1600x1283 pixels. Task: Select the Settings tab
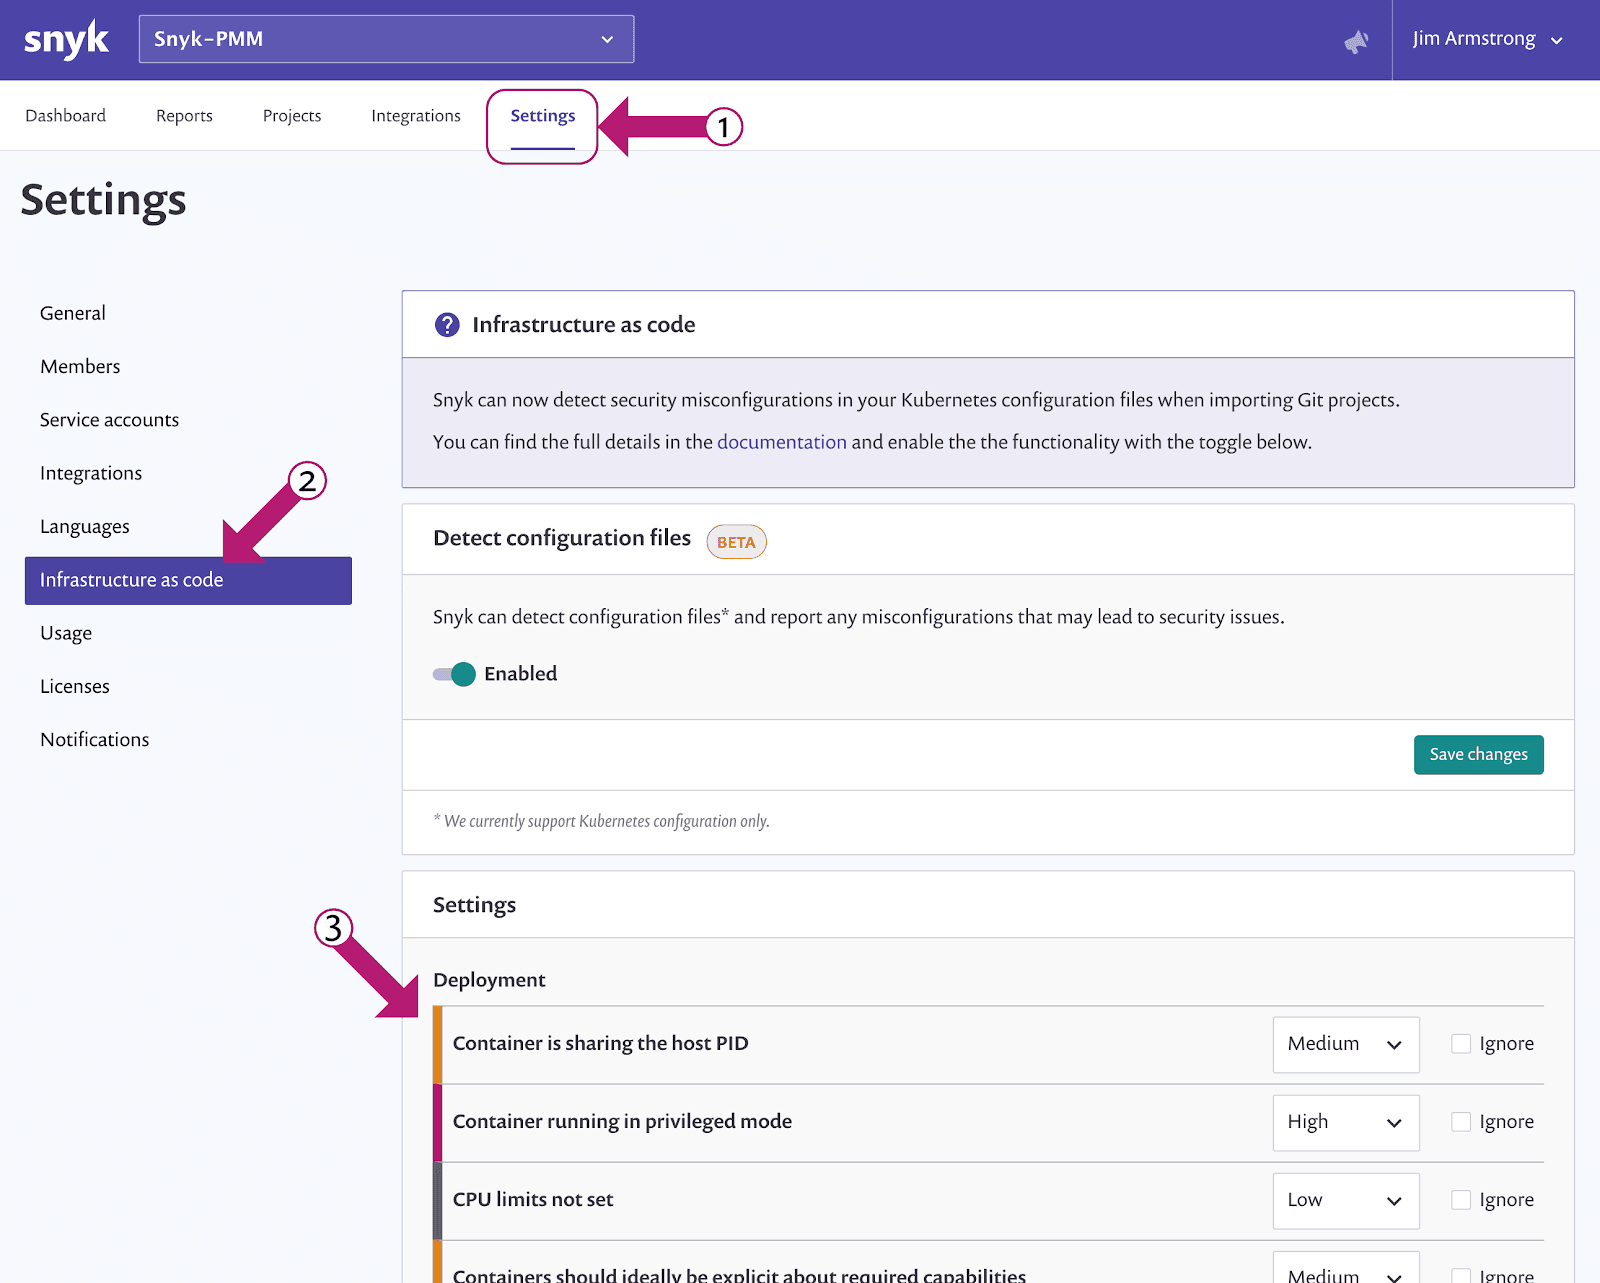pyautogui.click(x=543, y=116)
